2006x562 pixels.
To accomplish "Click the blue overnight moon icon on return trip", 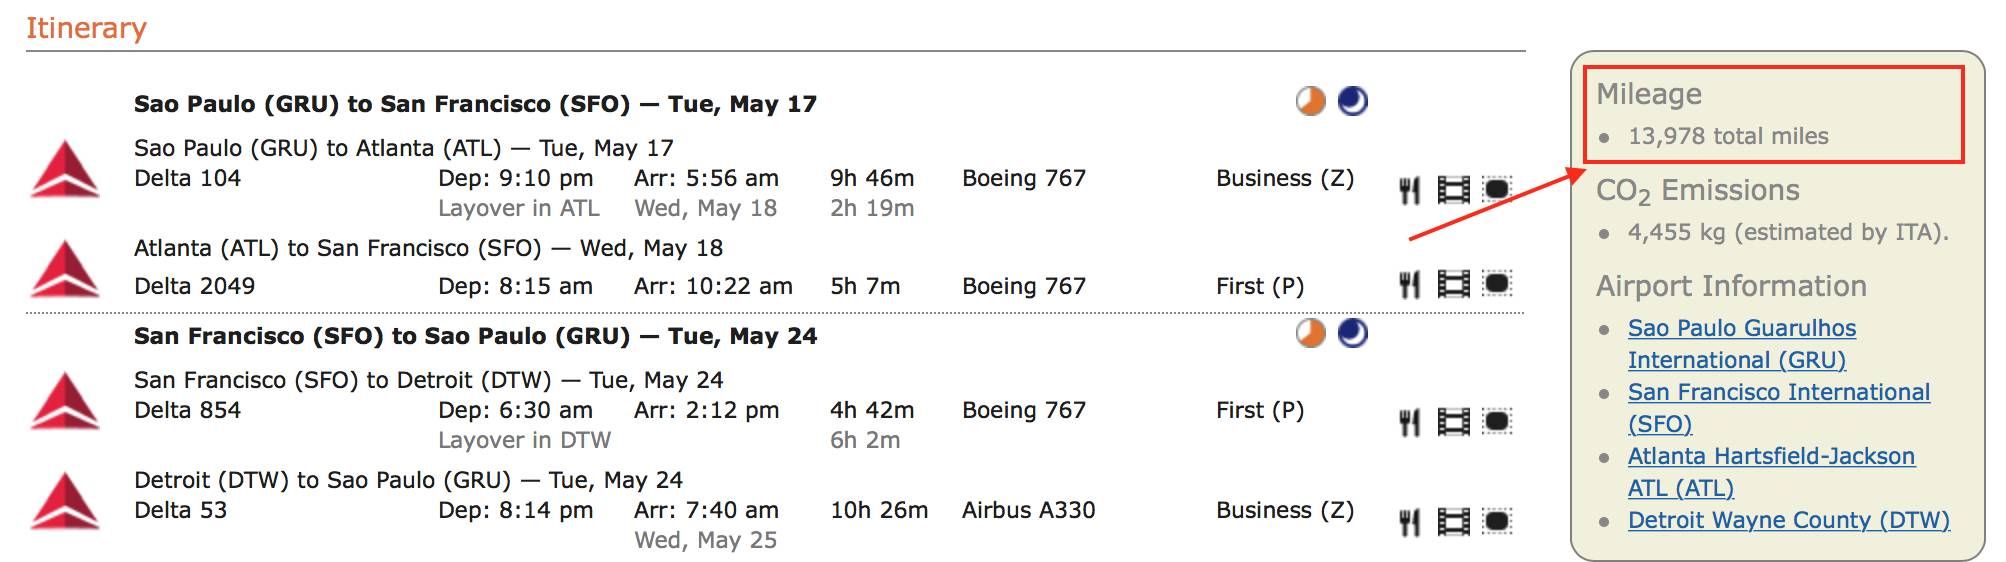I will [x=1353, y=333].
